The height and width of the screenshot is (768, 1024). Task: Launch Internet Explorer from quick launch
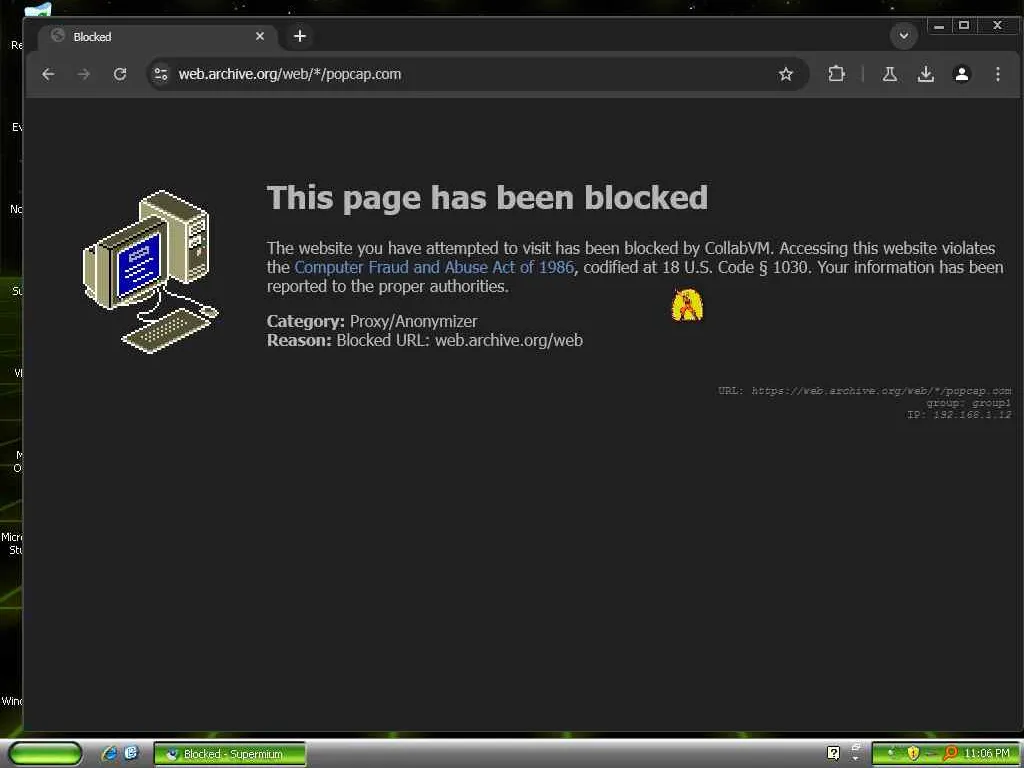tap(110, 754)
